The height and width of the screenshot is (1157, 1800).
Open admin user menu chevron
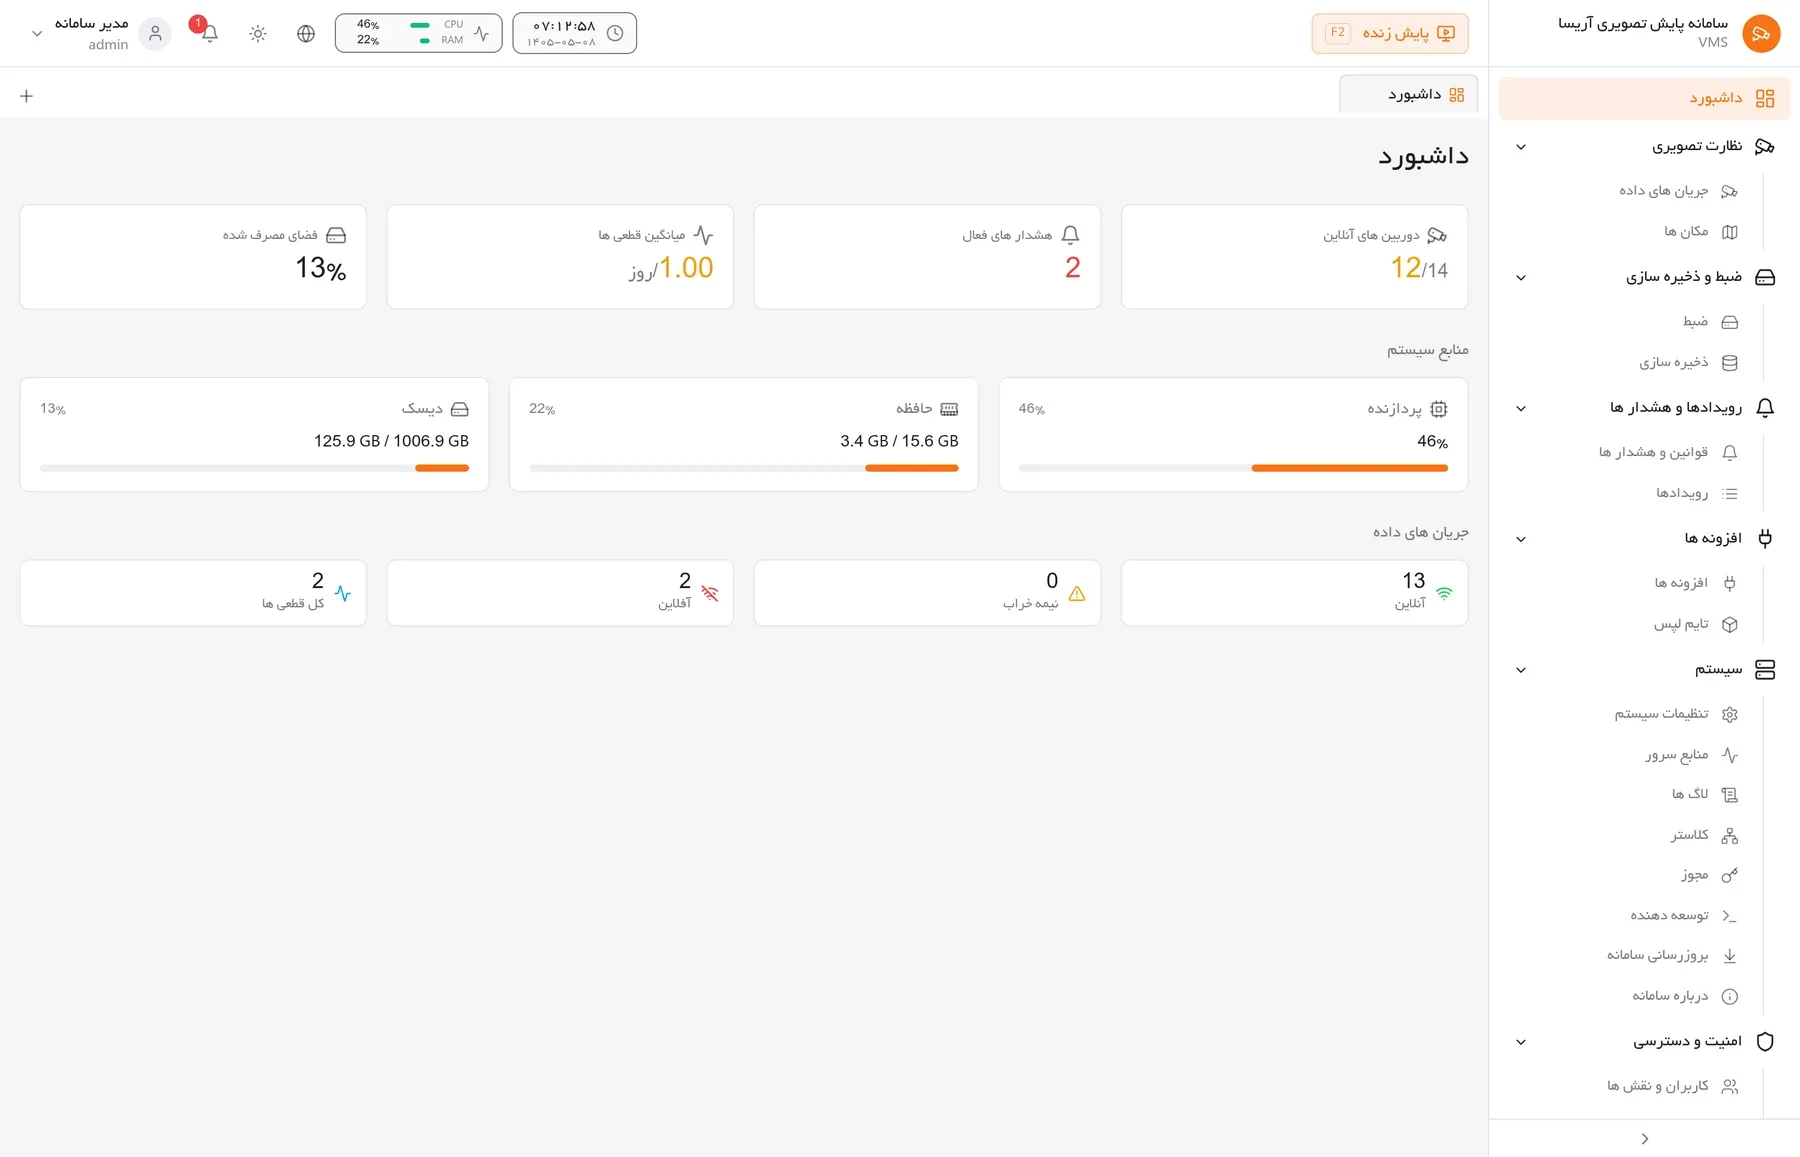[37, 34]
